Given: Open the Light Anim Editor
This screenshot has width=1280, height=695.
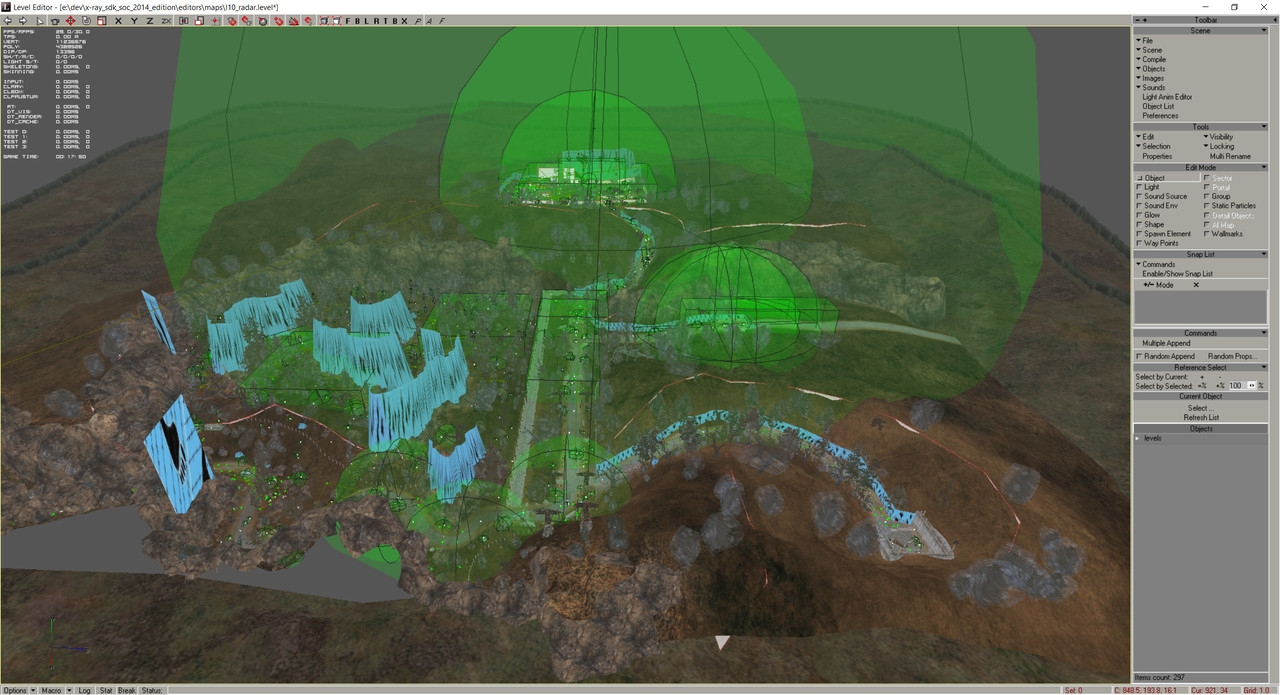Looking at the screenshot, I should pos(1167,97).
